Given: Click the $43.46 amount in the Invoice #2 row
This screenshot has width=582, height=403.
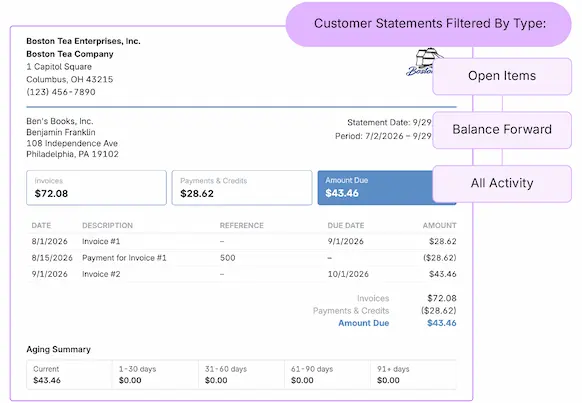Looking at the screenshot, I should click(442, 274).
